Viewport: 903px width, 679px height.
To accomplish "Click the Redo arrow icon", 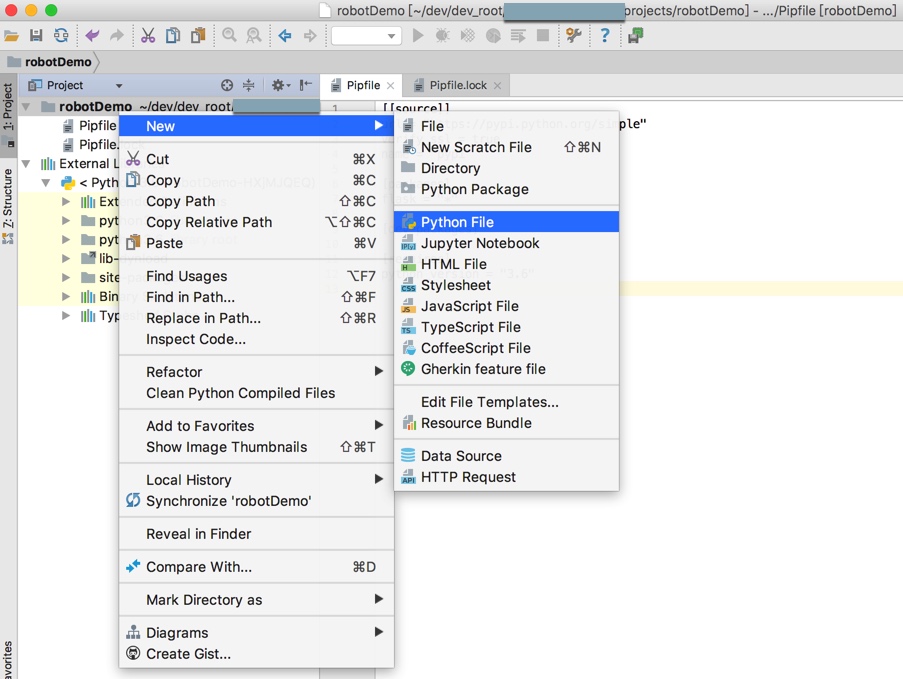I will tap(117, 36).
